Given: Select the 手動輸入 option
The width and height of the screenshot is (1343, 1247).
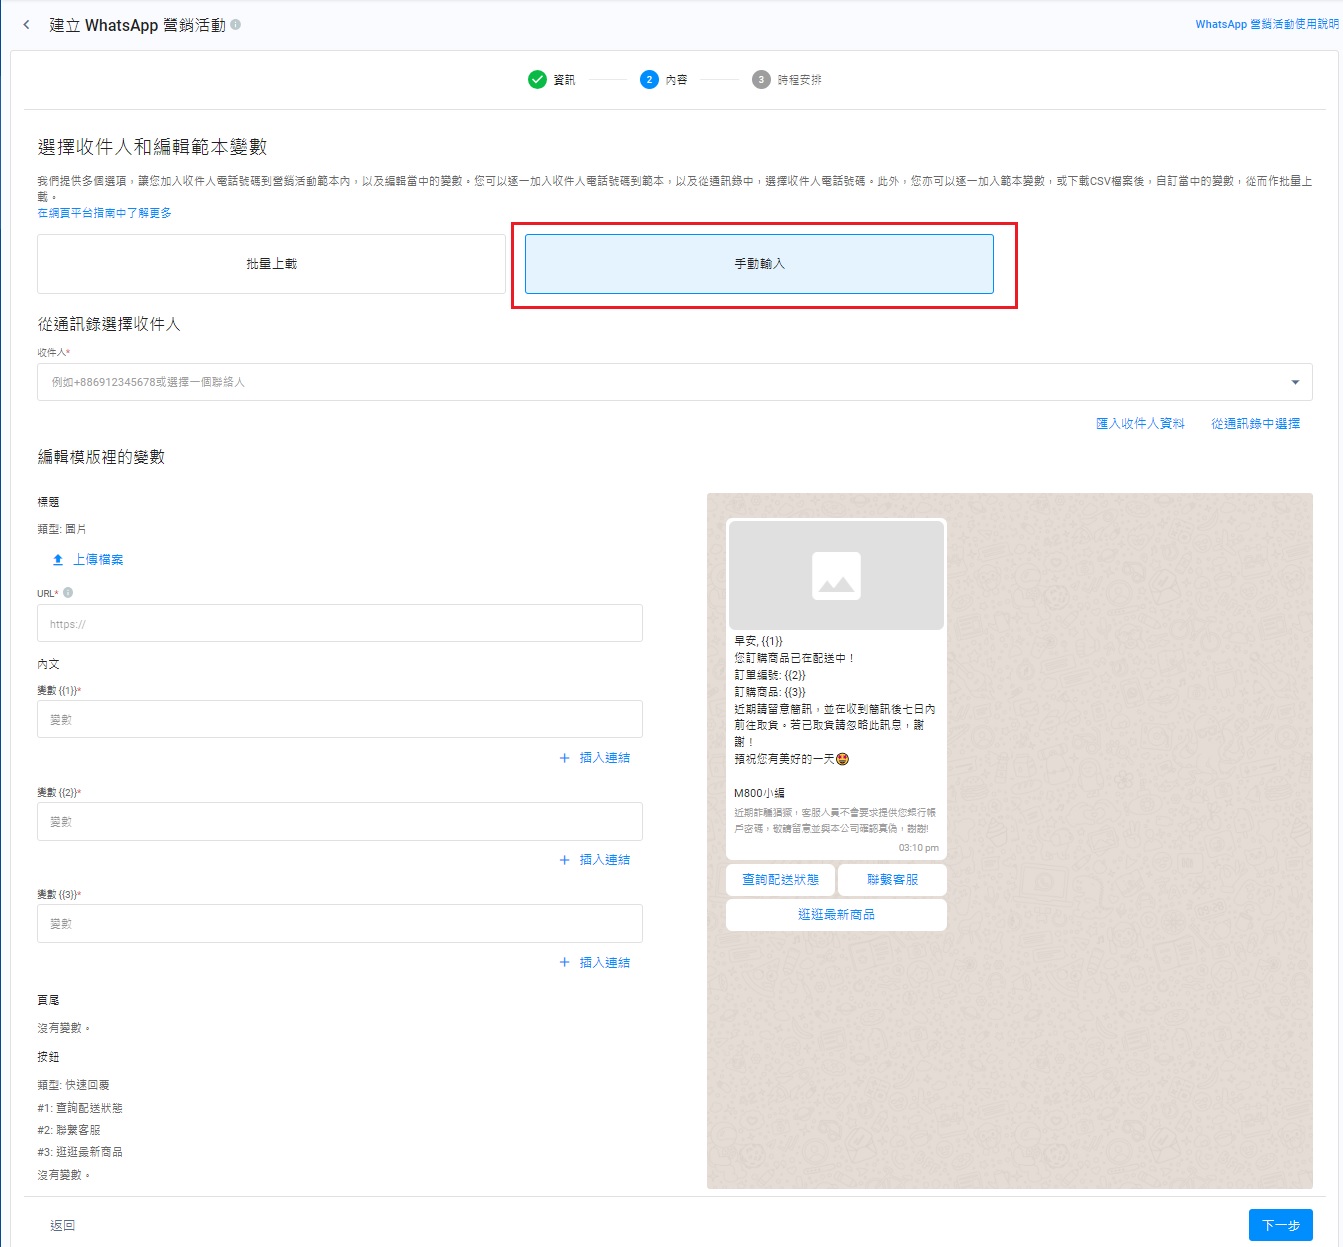Looking at the screenshot, I should pos(759,264).
